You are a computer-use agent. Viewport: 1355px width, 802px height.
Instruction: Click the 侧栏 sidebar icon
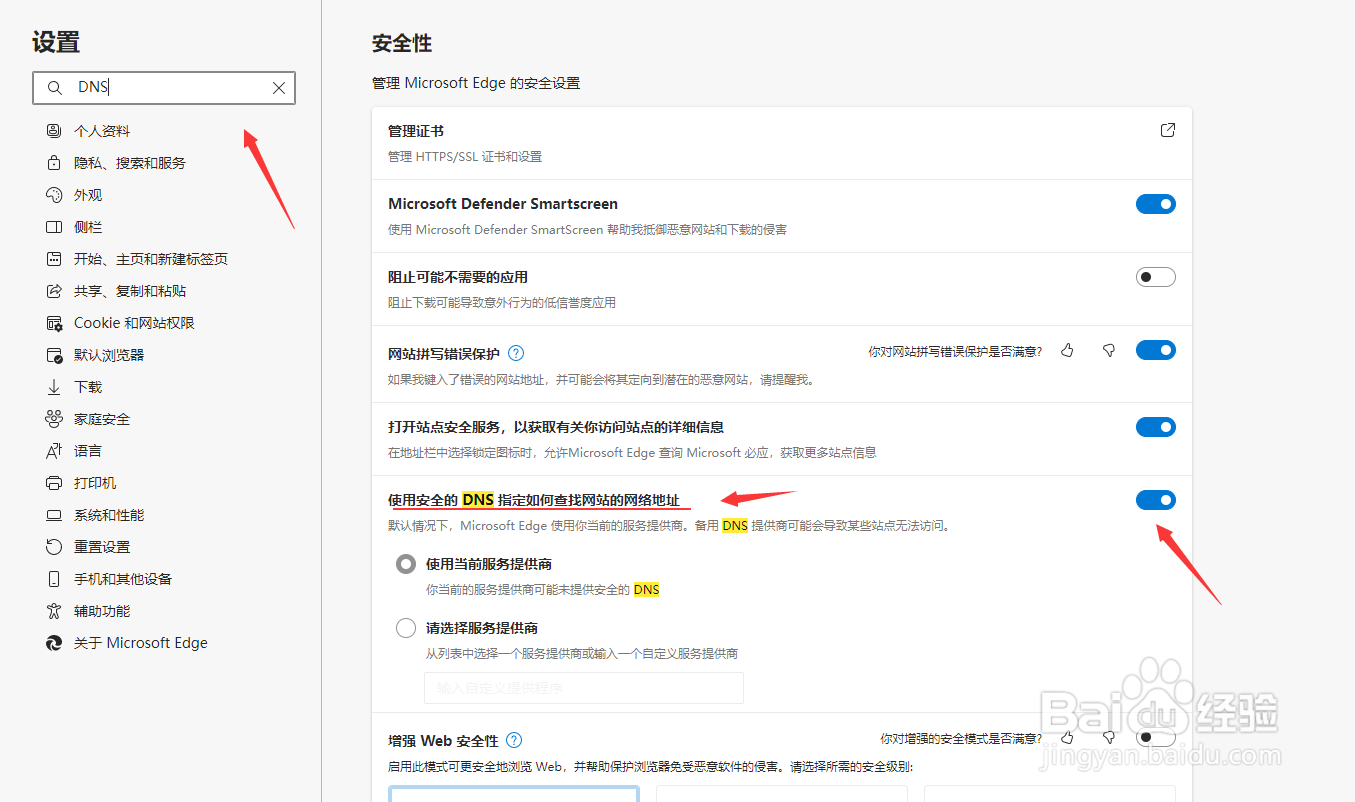coord(54,227)
